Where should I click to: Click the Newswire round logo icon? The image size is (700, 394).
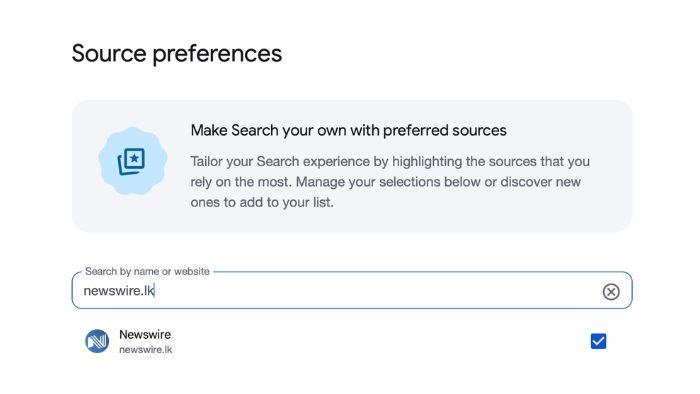pos(97,341)
